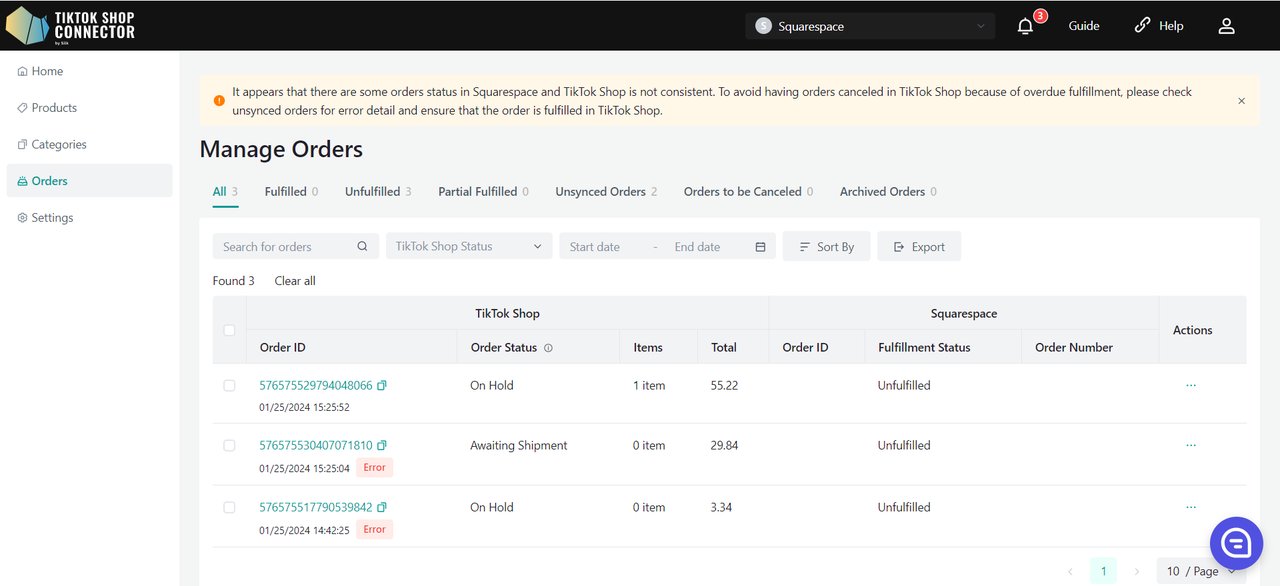Screen dimensions: 1280x586
Task: Open the Squarespace store selector dropdown
Action: (x=870, y=26)
